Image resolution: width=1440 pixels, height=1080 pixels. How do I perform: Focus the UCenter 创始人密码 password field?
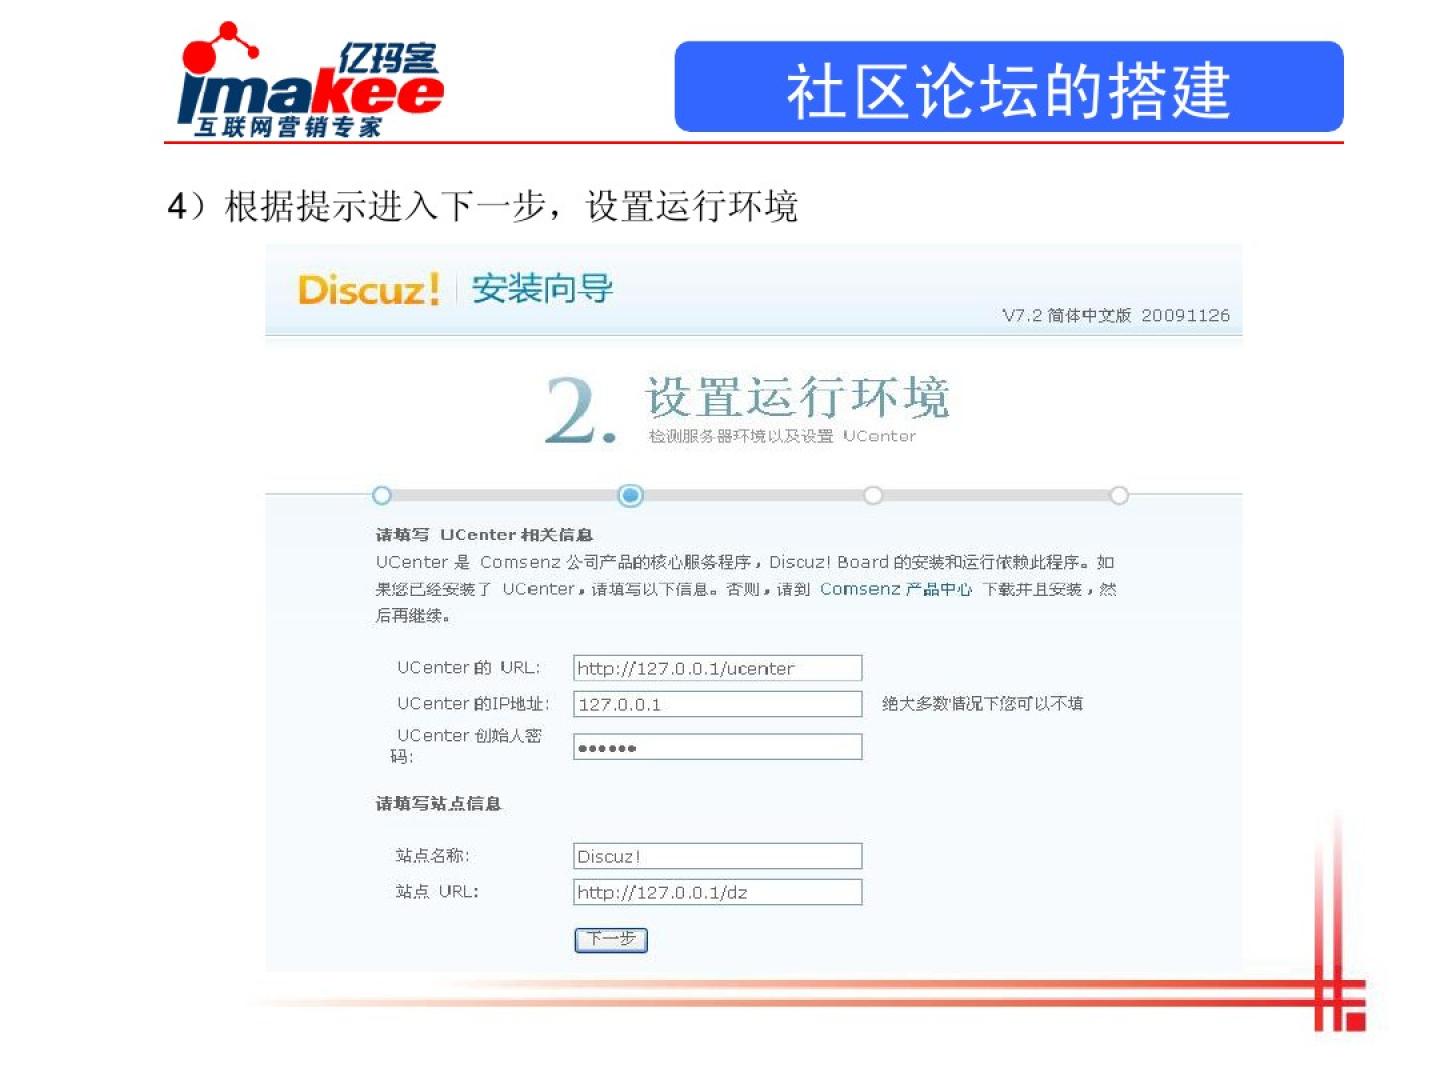pyautogui.click(x=717, y=747)
